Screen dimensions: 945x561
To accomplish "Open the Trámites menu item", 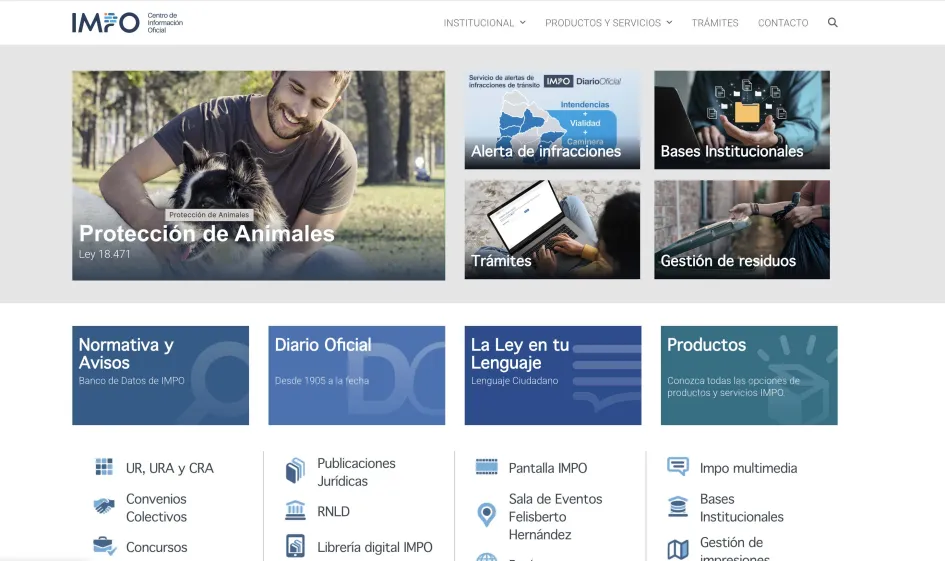I will (715, 23).
